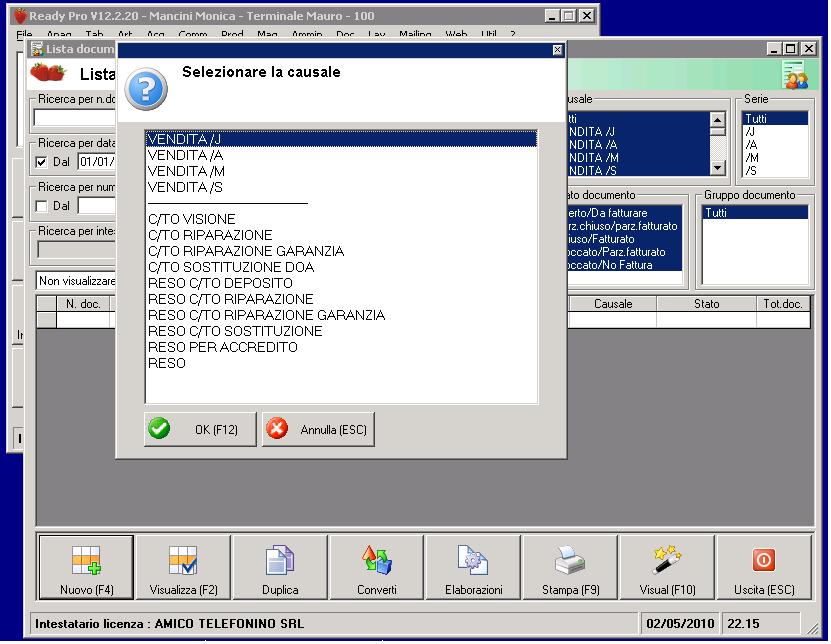
Task: Select RESO C/TO SOSTITUZIONE causale
Action: click(341, 331)
